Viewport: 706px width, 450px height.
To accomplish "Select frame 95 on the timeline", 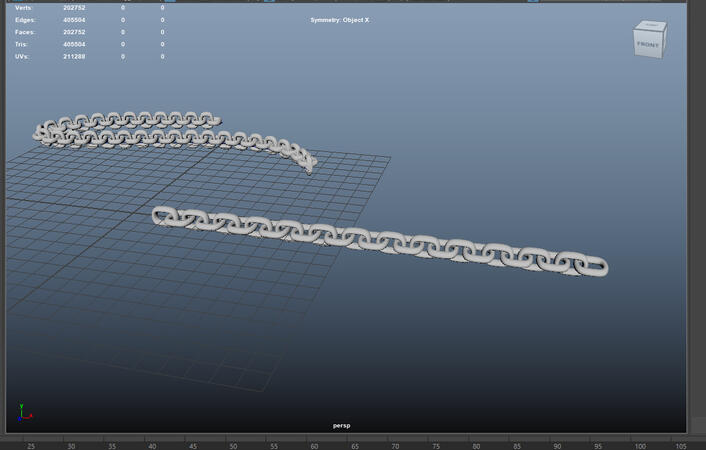I will tap(598, 446).
